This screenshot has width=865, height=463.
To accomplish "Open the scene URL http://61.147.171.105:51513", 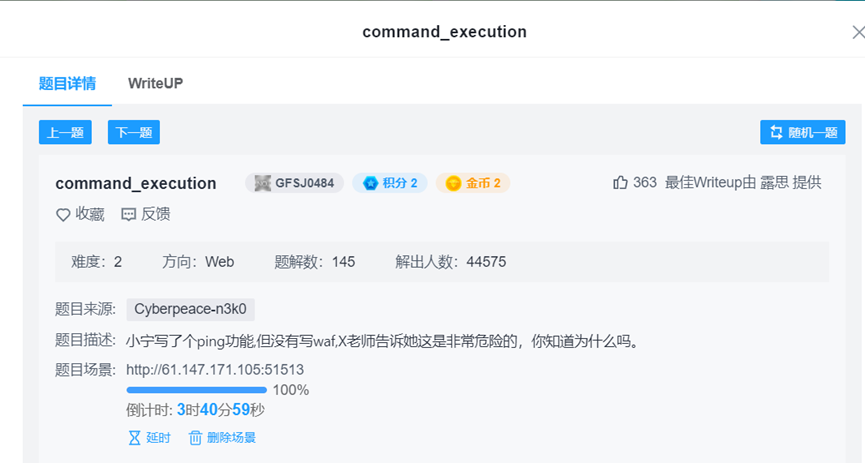I will pos(215,370).
